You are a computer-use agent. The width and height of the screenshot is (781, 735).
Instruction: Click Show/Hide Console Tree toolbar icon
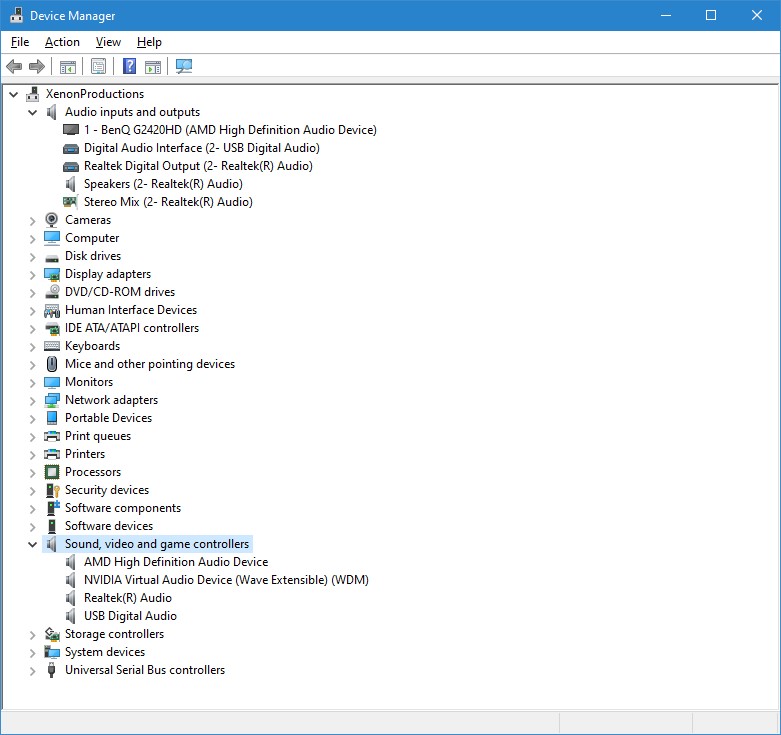pos(68,67)
